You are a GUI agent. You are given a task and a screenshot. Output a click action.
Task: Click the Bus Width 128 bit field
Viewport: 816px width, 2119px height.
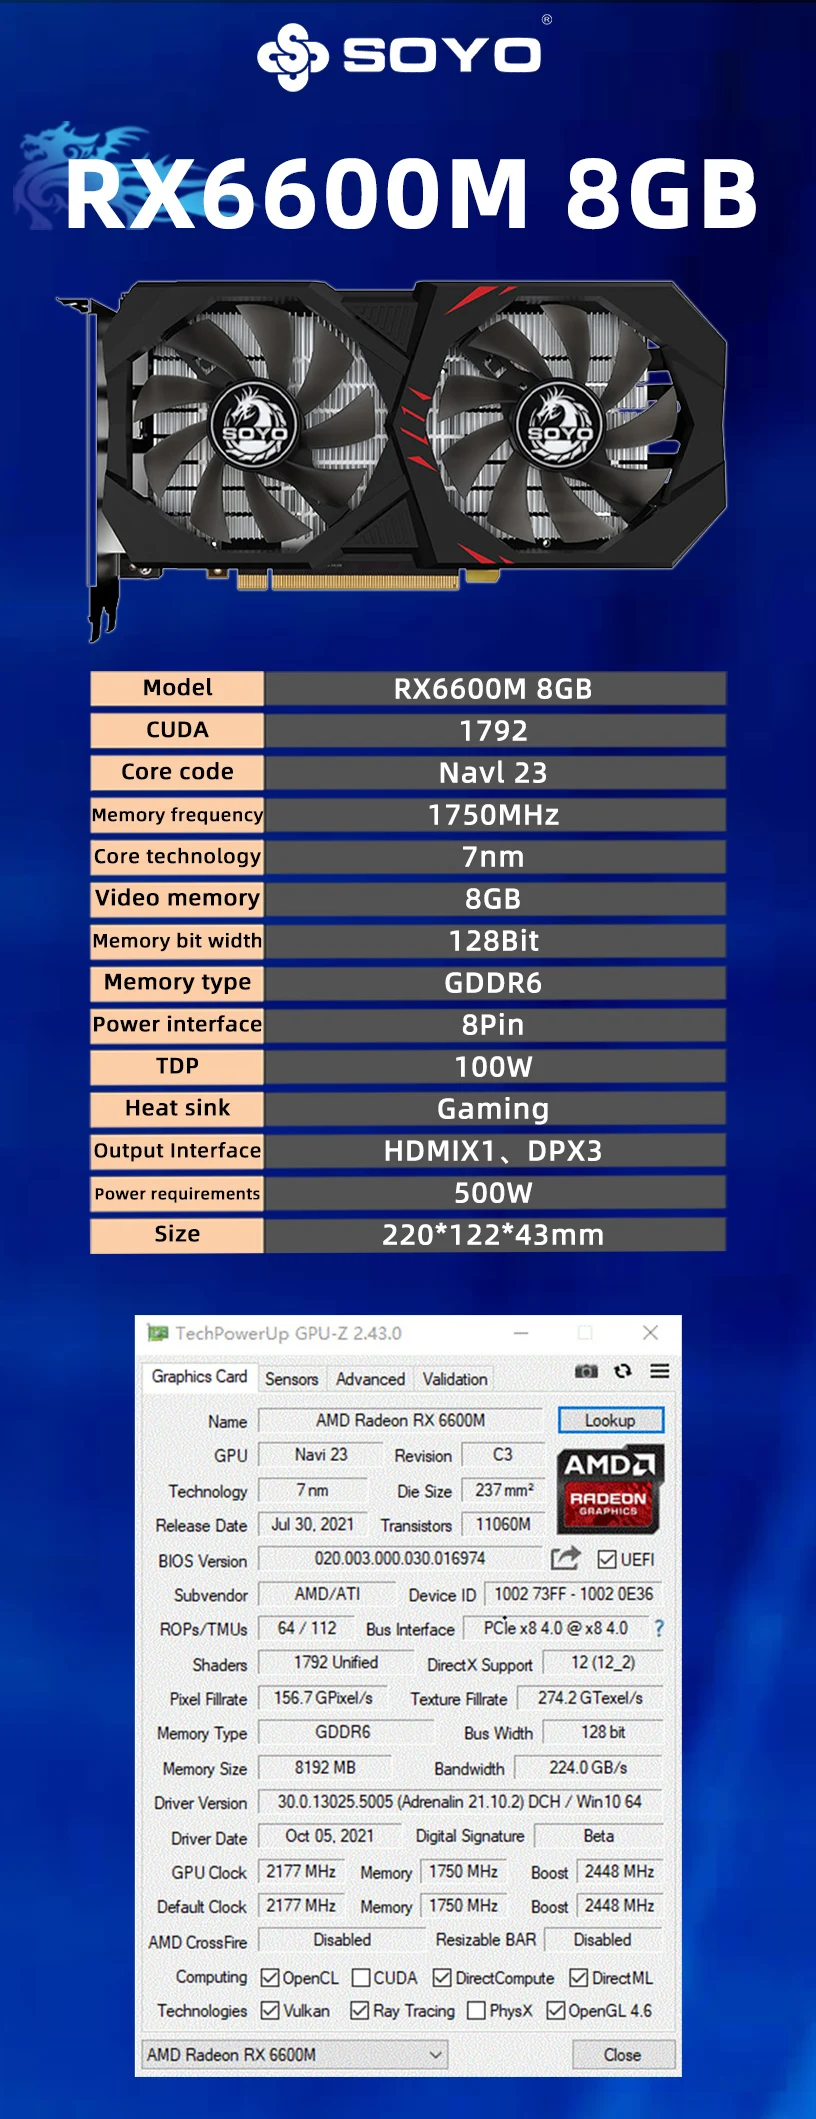603,1732
